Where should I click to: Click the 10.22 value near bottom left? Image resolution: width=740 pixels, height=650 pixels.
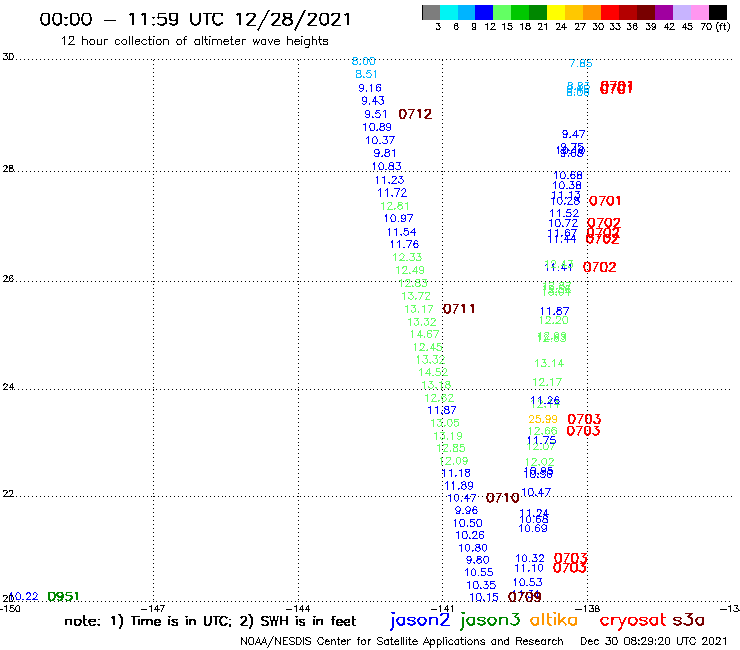pyautogui.click(x=24, y=597)
